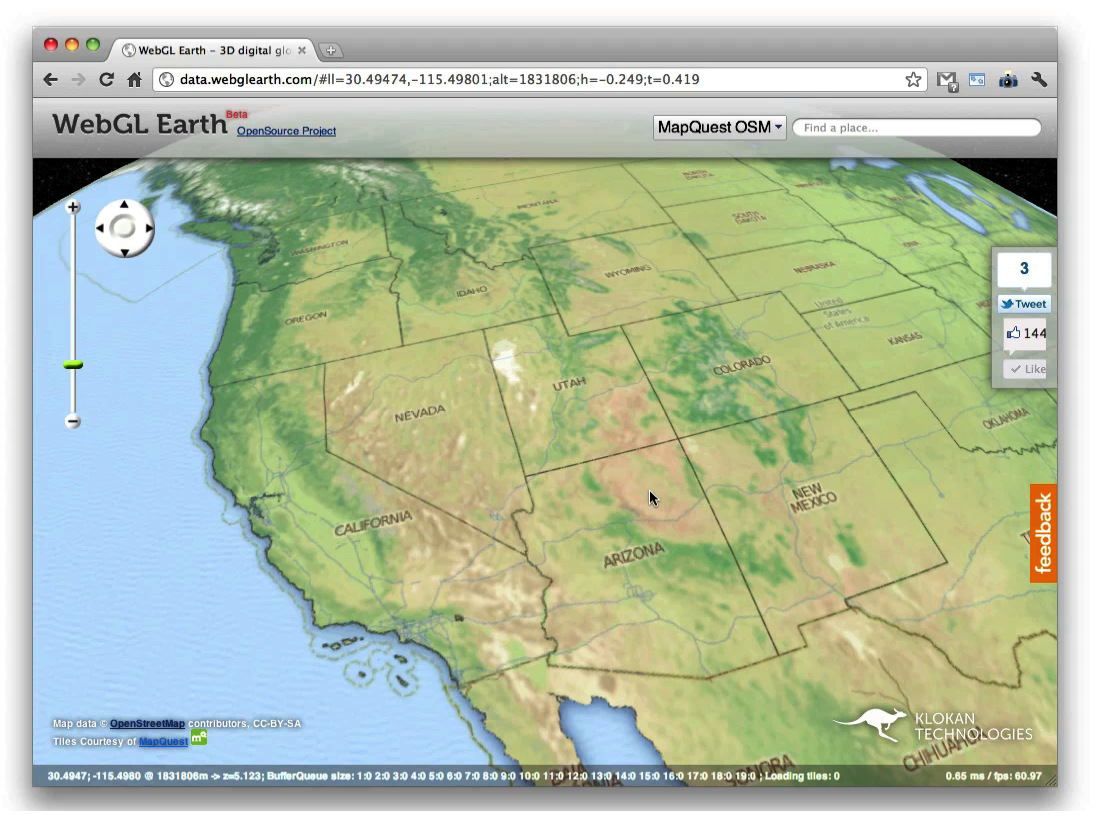Click the WebGL Earth logo title

tap(139, 124)
